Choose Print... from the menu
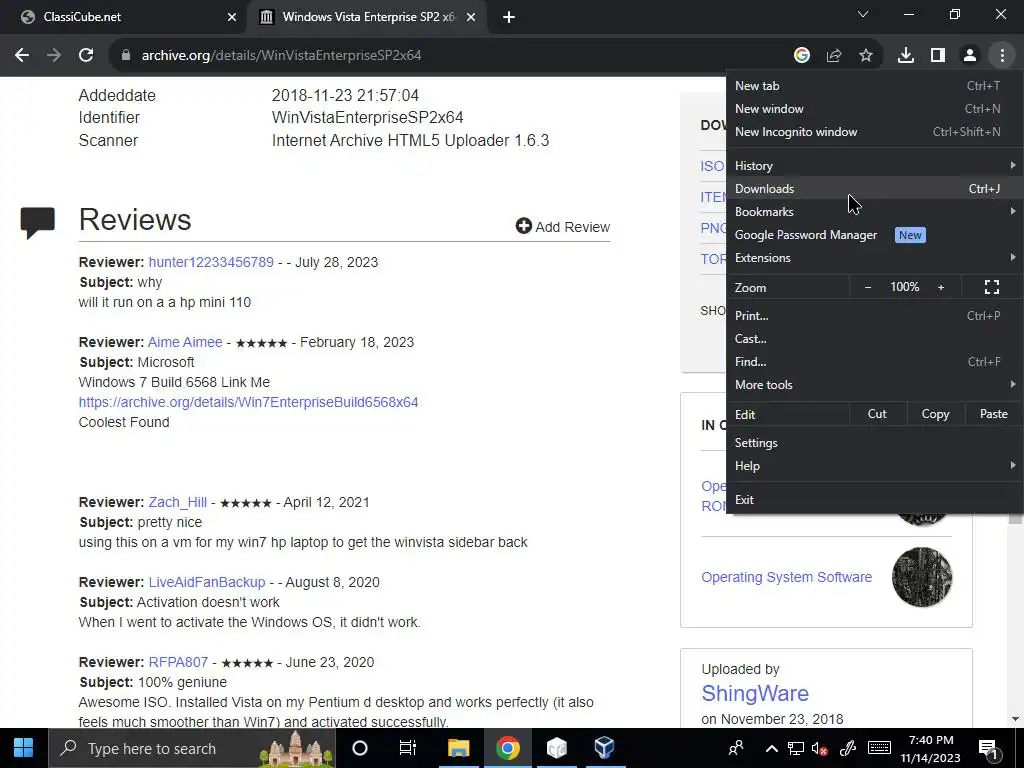The height and width of the screenshot is (768, 1024). 874,315
